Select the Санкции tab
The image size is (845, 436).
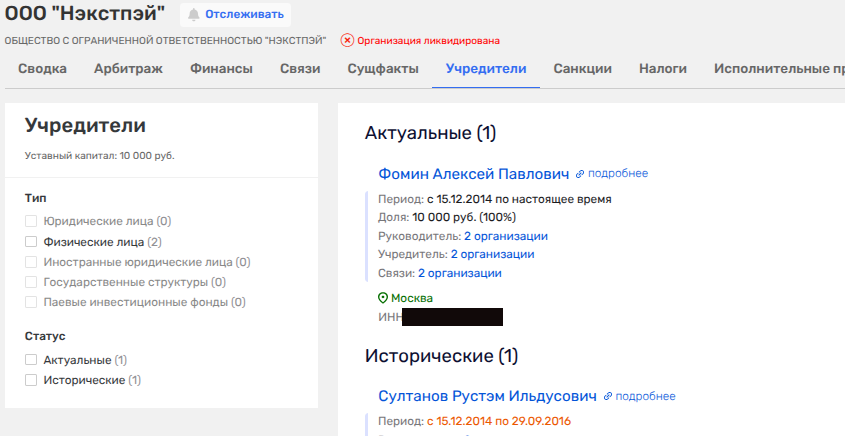coord(582,69)
